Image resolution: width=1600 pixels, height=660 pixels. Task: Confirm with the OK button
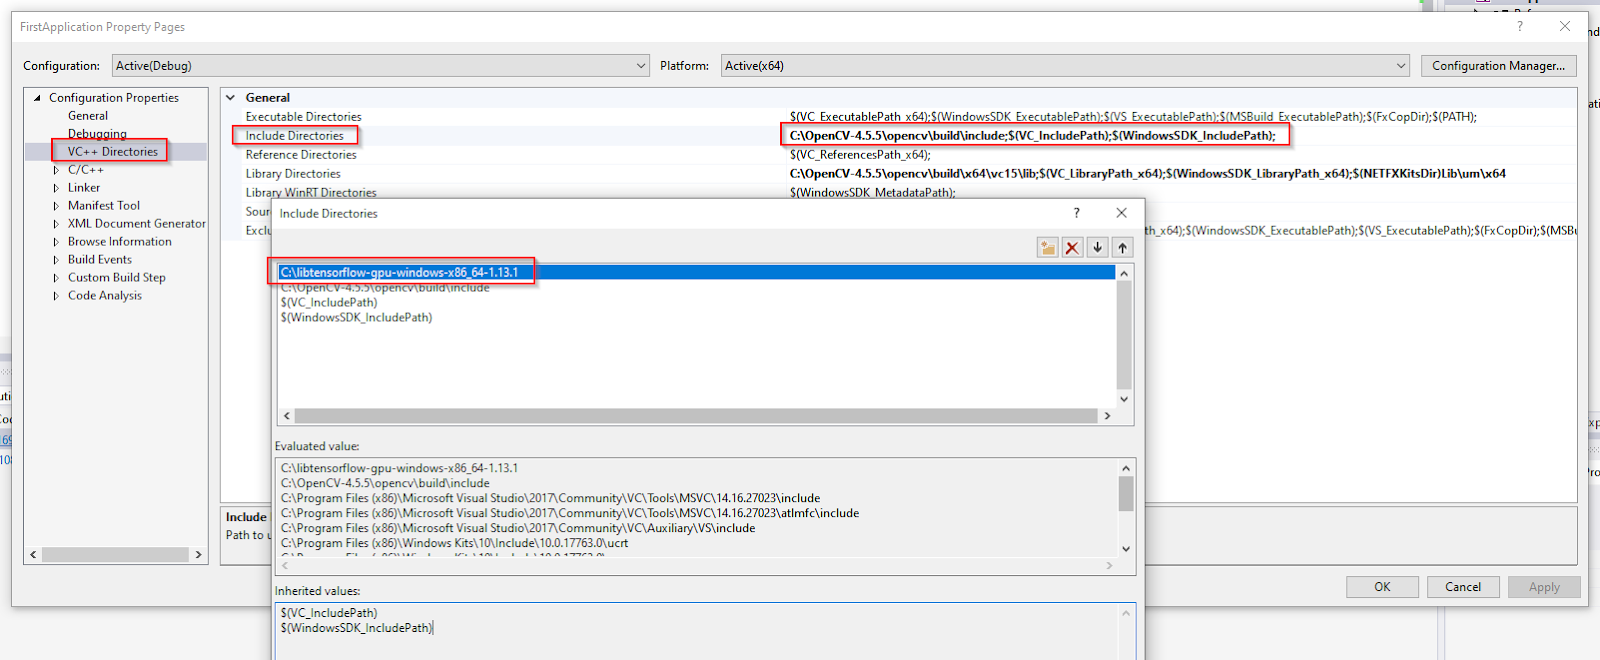coord(1382,587)
